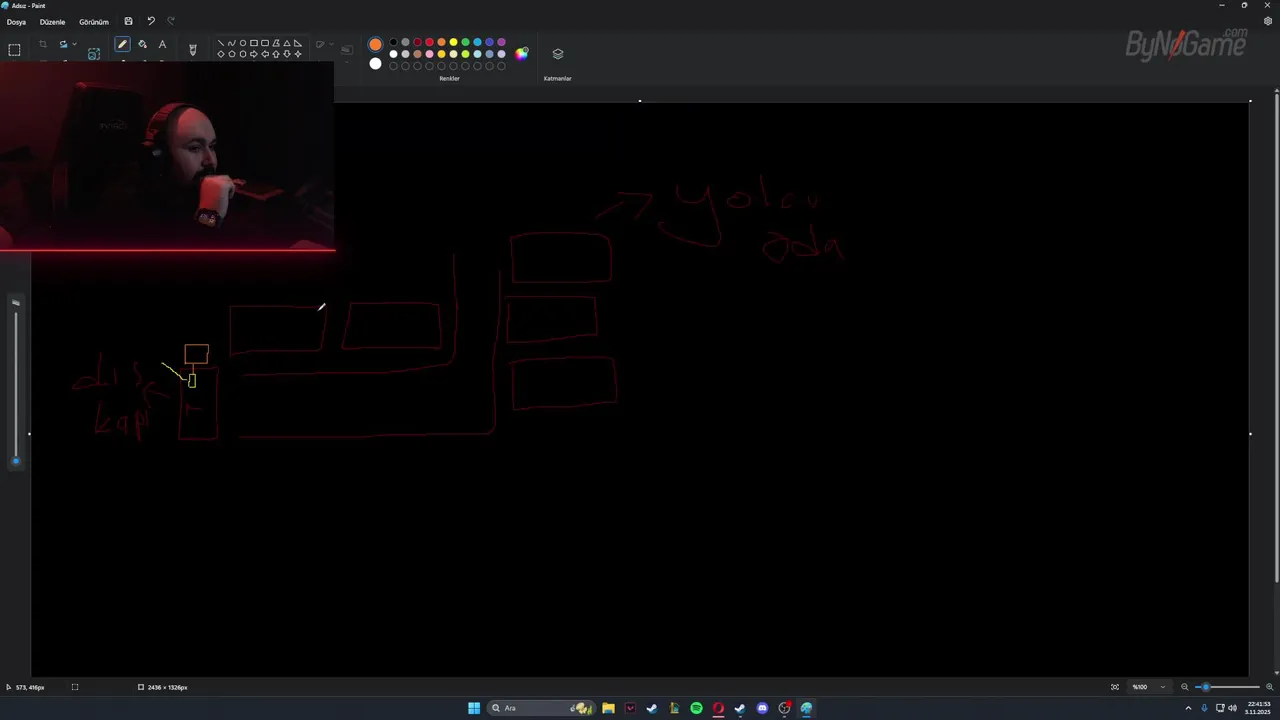Open the Brushes tool
Viewport: 1280px width, 720px height.
click(193, 49)
